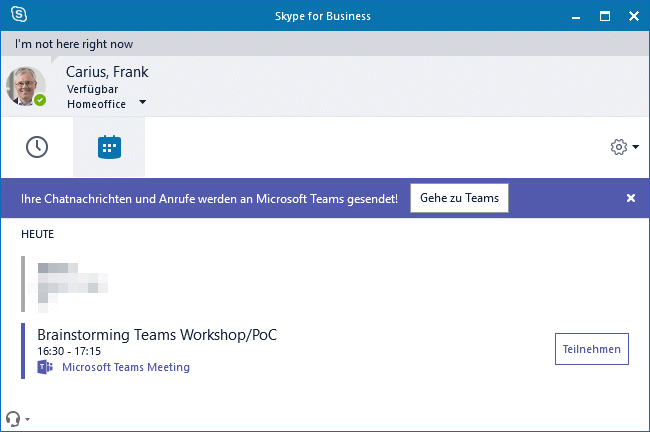The width and height of the screenshot is (650, 432).
Task: Edit the personal note "I'm not here right now"
Action: [x=74, y=44]
